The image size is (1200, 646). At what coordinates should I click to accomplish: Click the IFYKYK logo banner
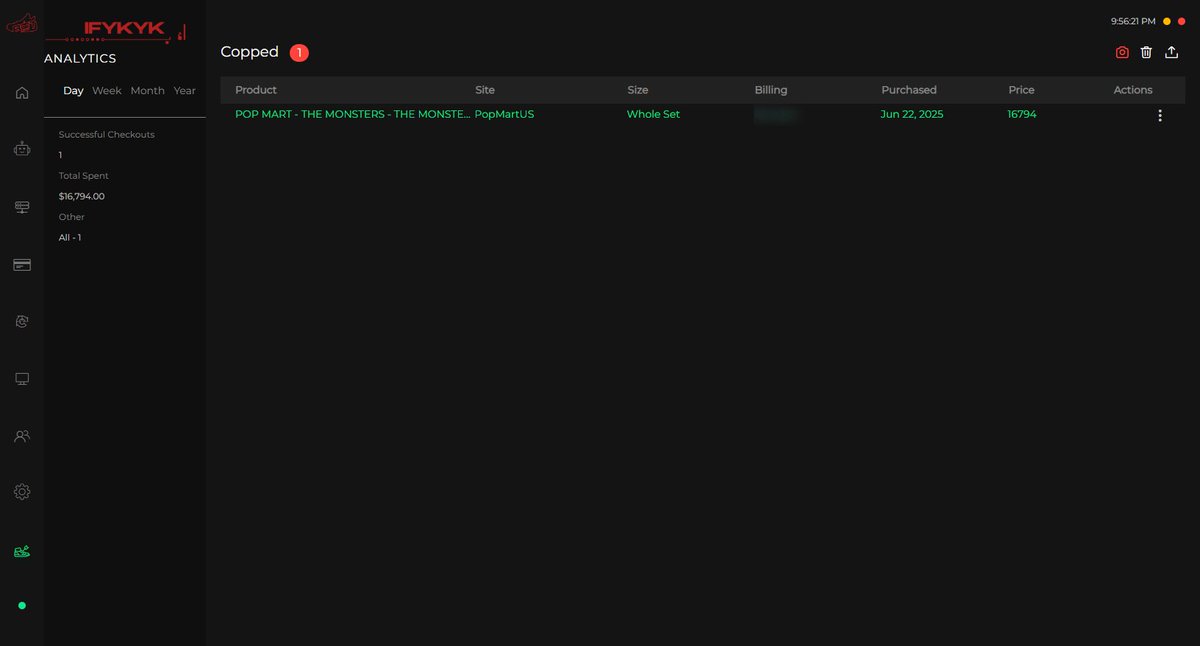point(116,31)
